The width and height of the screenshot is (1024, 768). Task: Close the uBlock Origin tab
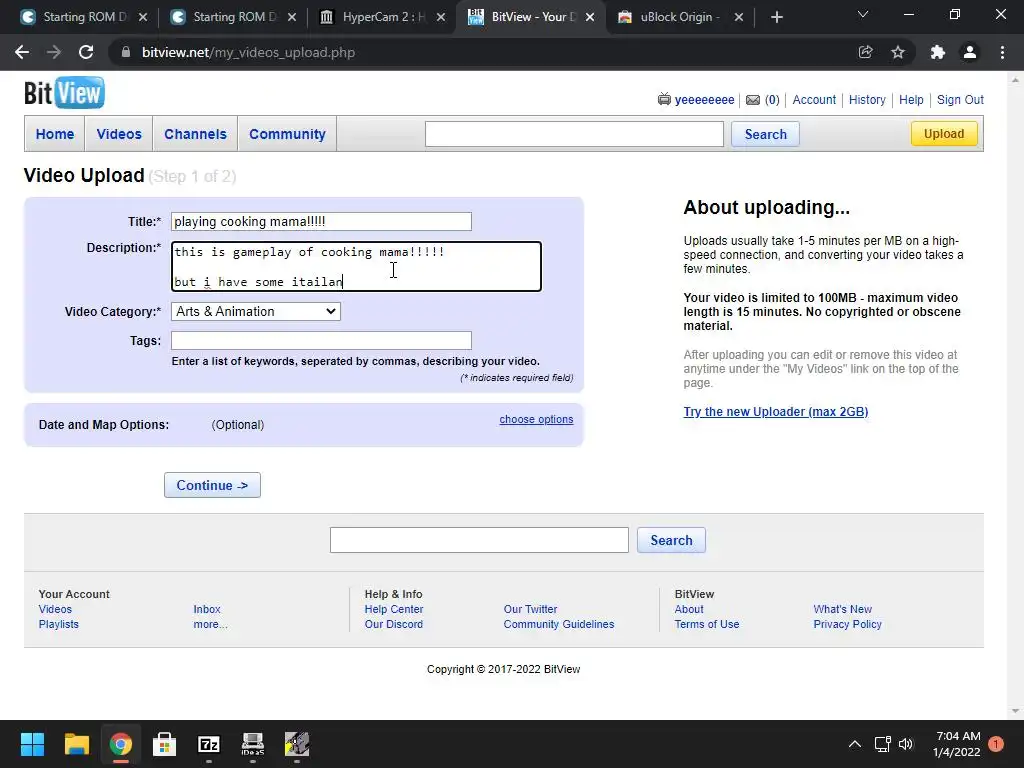[739, 17]
